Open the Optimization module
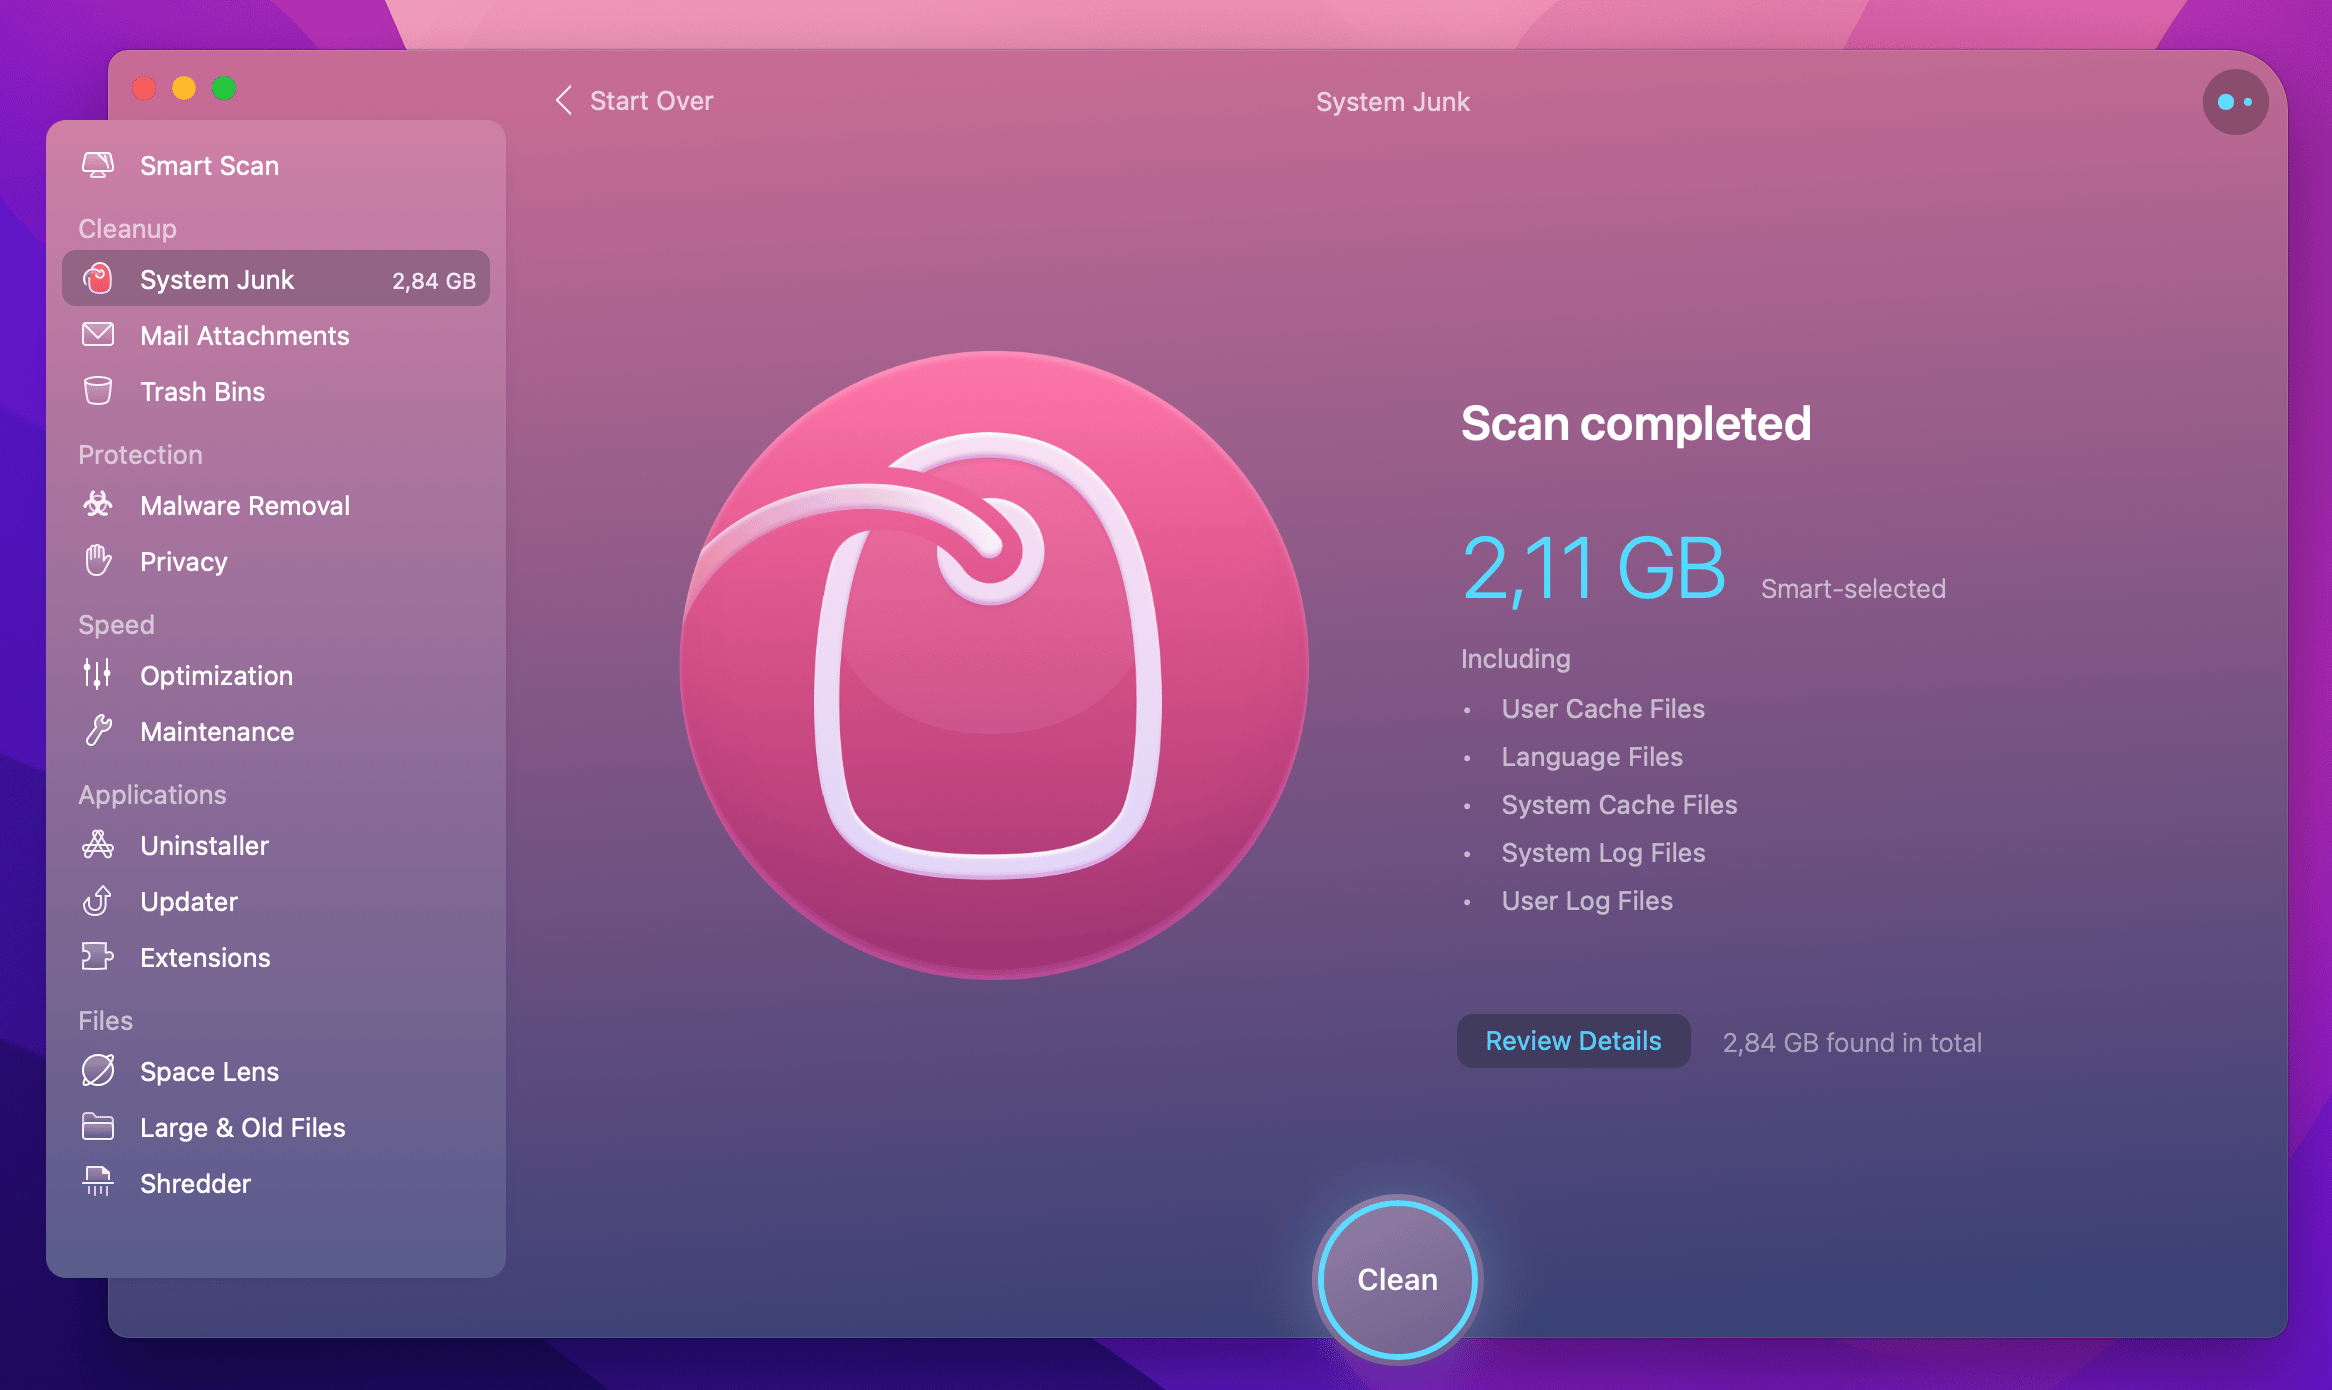 (x=276, y=675)
